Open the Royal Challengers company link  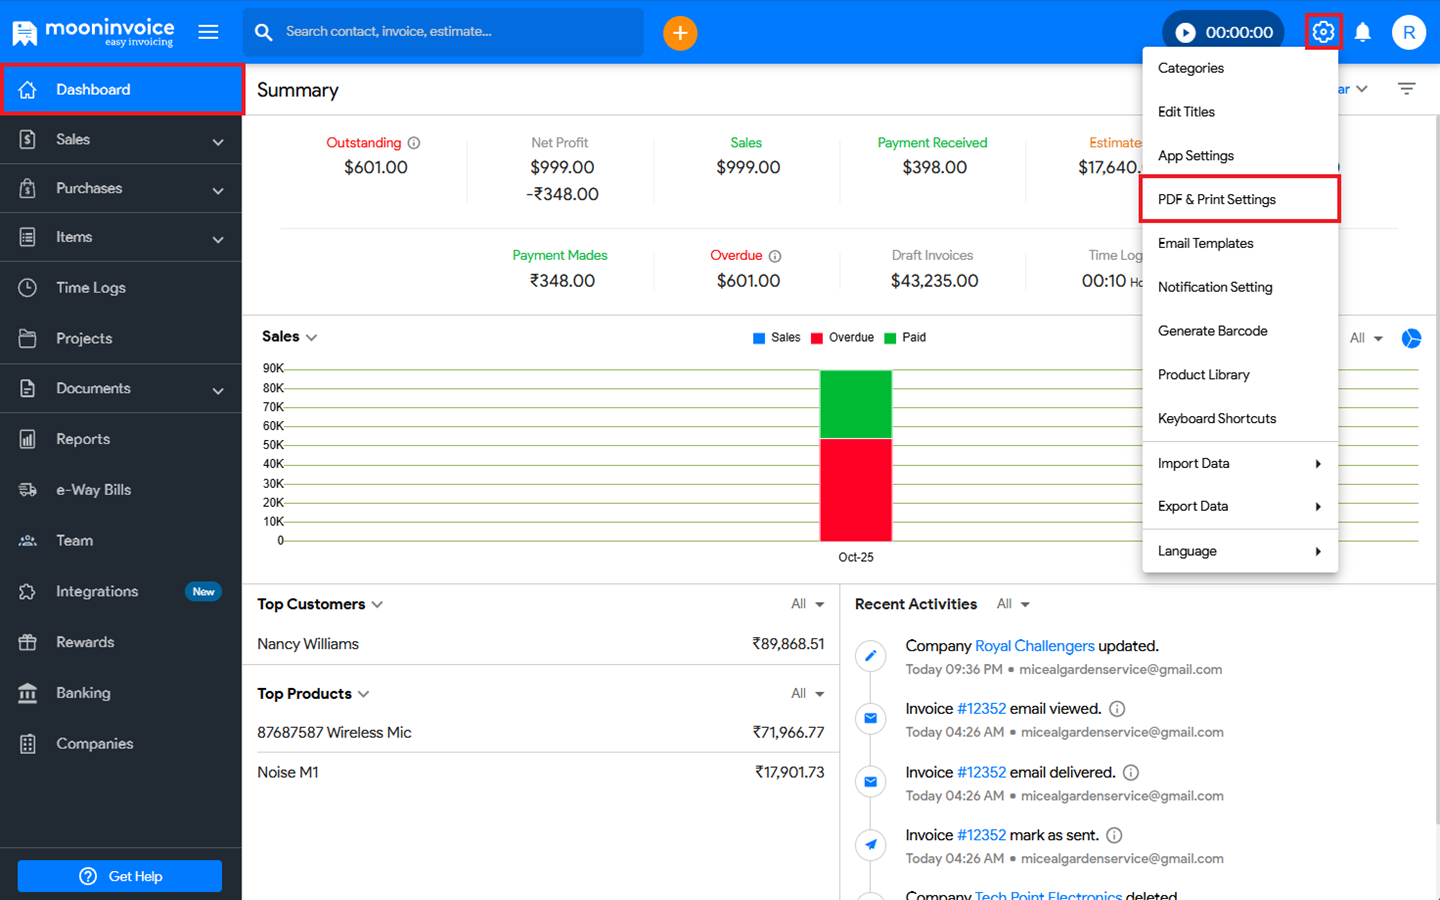click(x=1034, y=646)
